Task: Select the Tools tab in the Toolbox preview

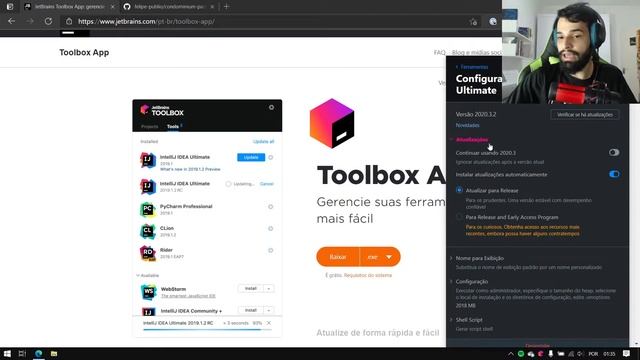Action: pyautogui.click(x=173, y=127)
